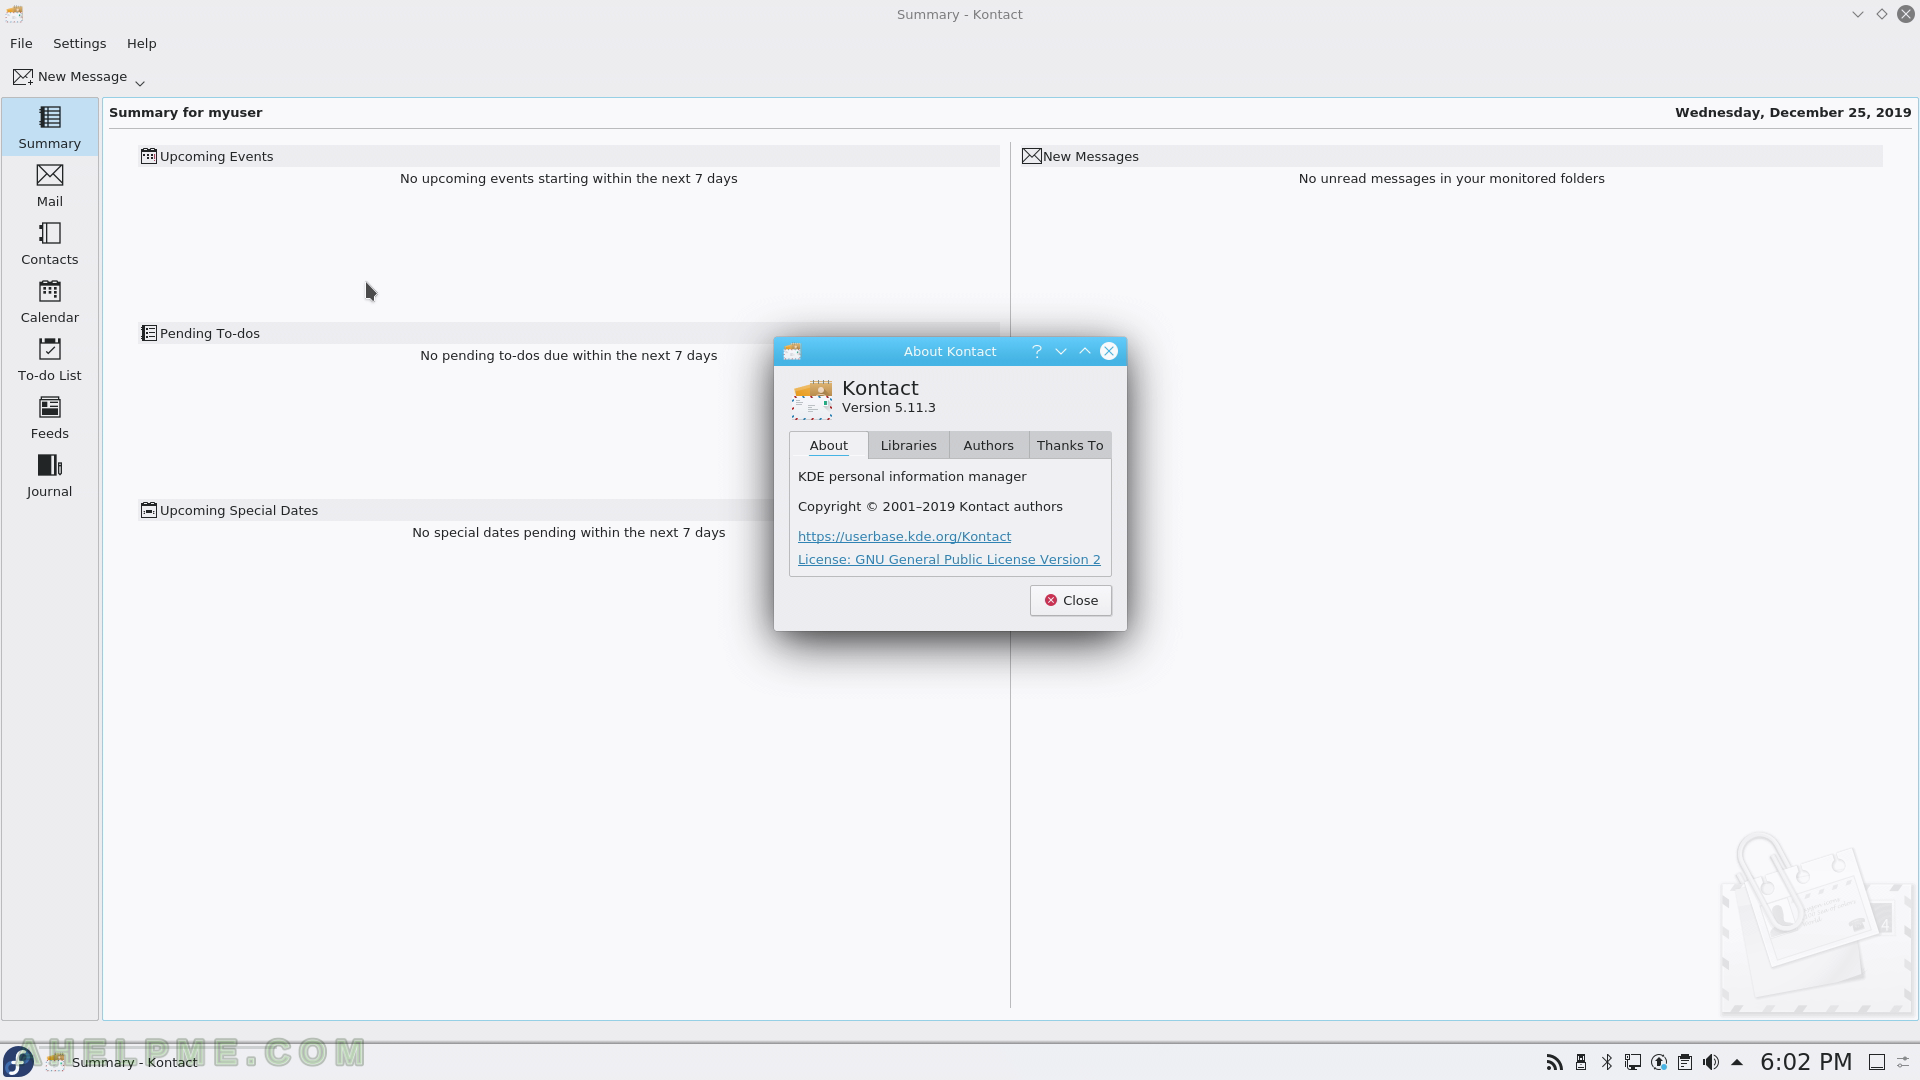
Task: Close the About Kontact dialog with Close button
Action: click(1071, 601)
